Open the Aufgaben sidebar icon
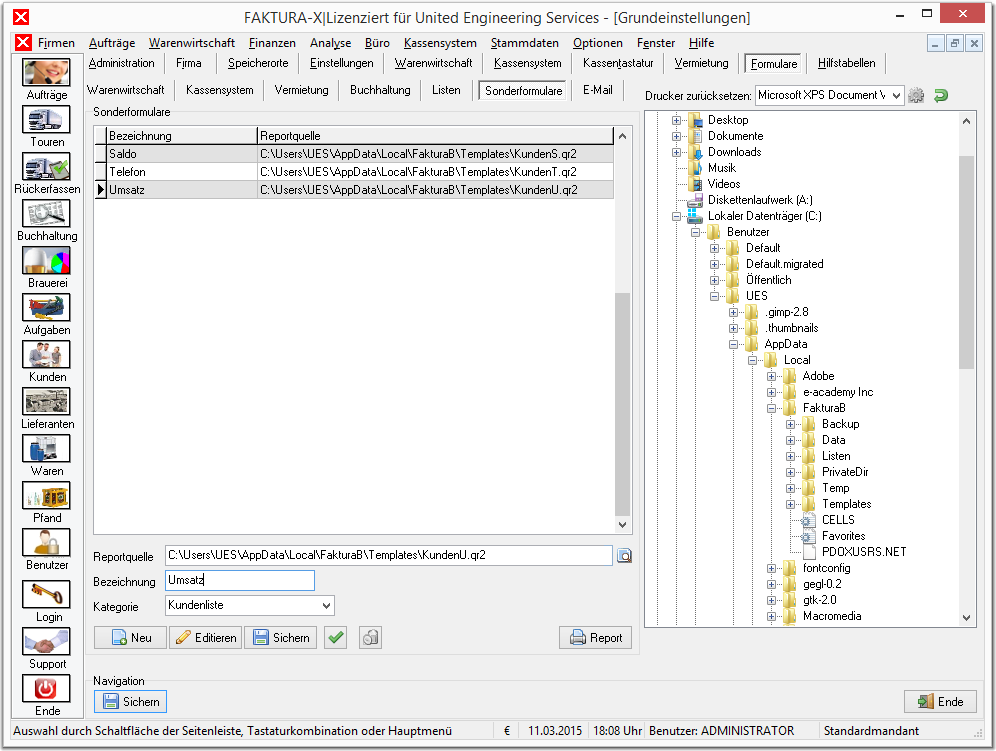This screenshot has width=996, height=751. pyautogui.click(x=46, y=308)
